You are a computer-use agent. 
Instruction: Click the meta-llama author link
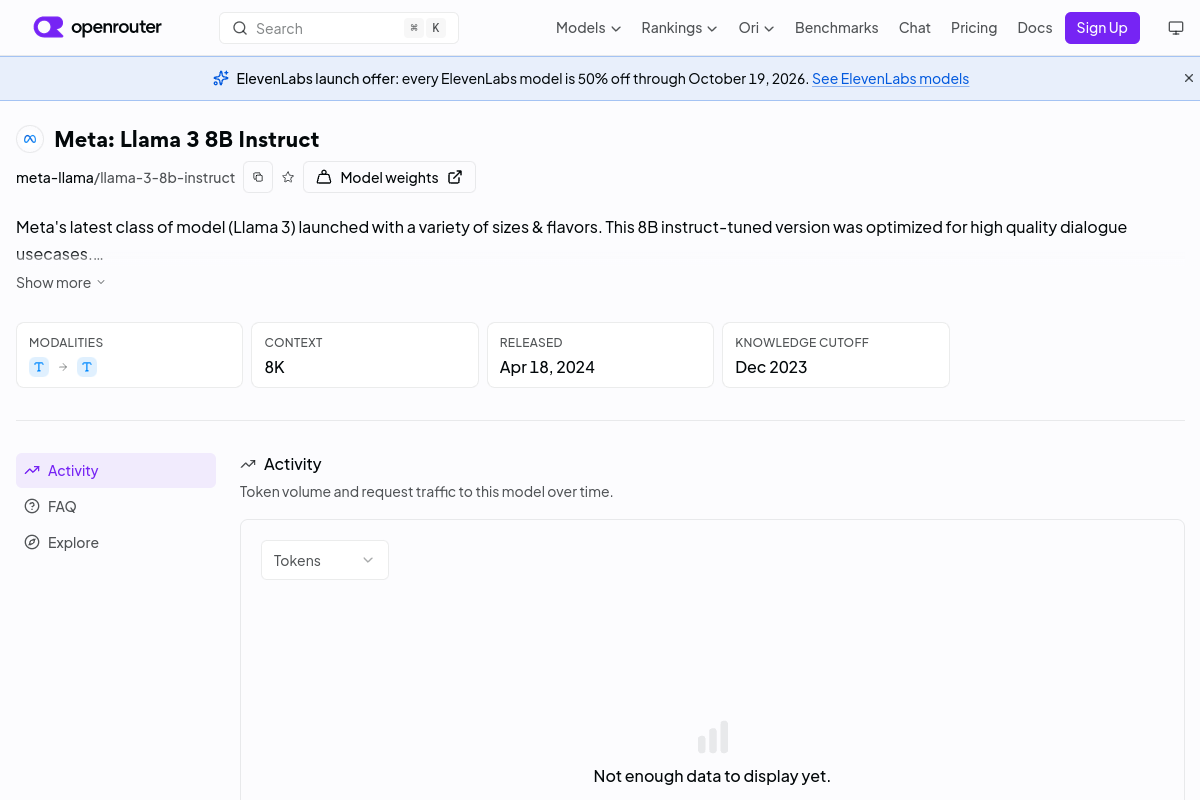[x=55, y=178]
